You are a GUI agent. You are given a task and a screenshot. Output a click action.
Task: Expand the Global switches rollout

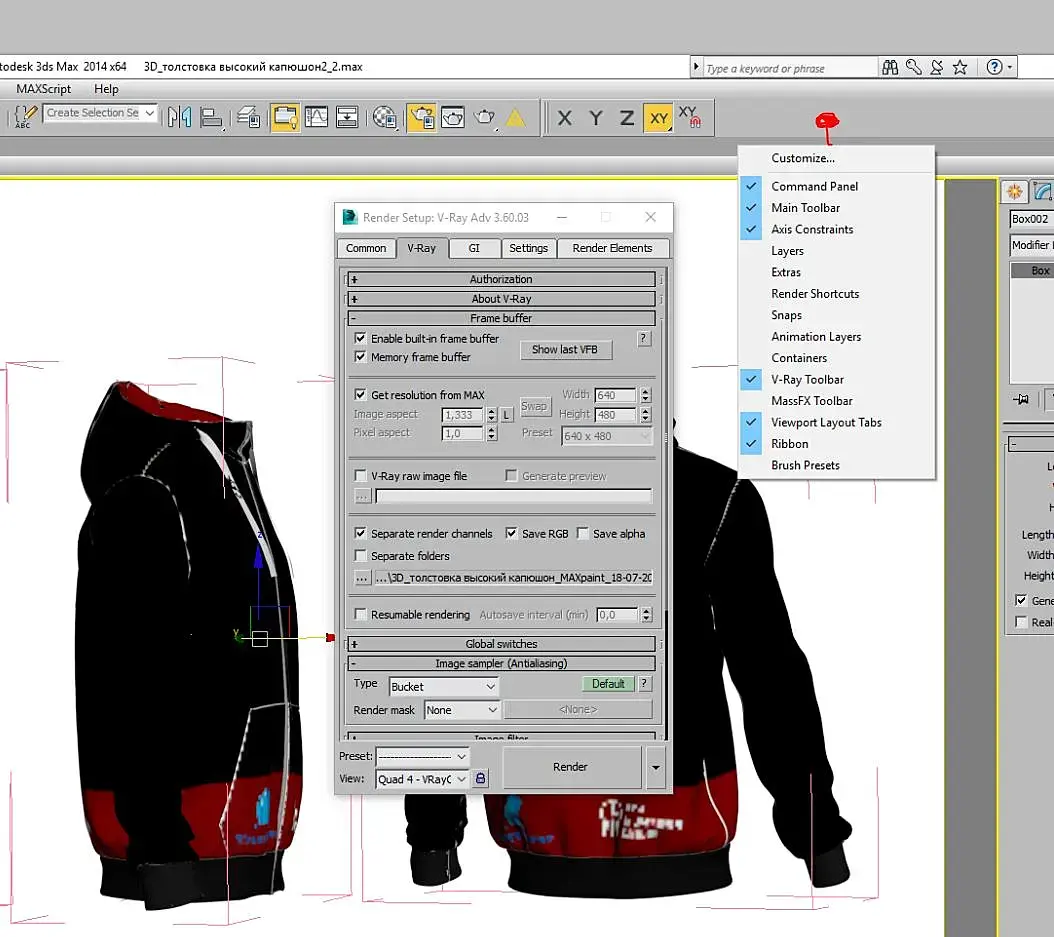point(501,644)
